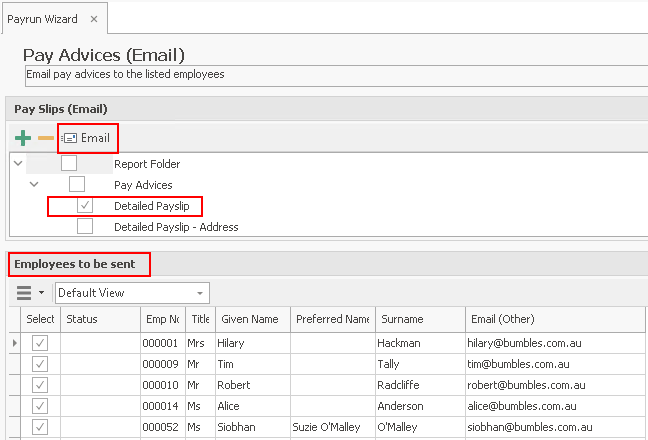The image size is (648, 440).
Task: Untick the Detailed Payslip checkbox
Action: point(85,205)
